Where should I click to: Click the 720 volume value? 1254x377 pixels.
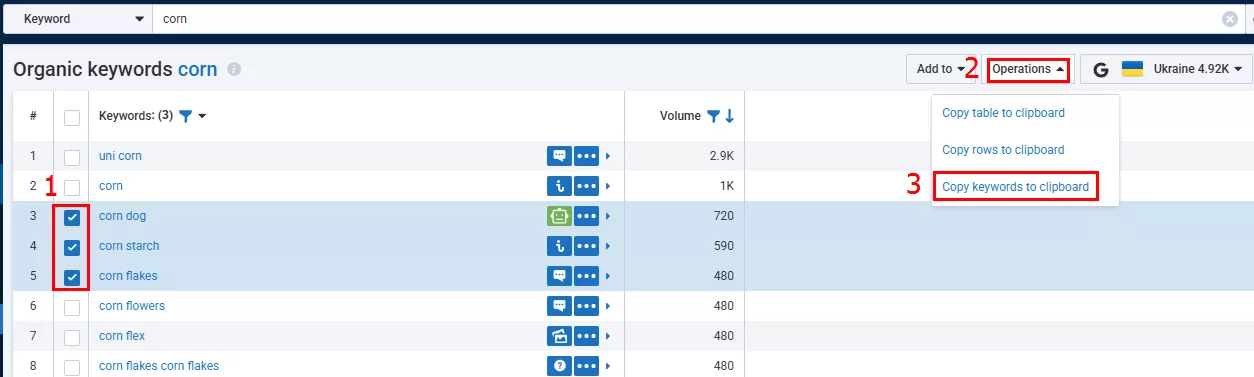coord(724,216)
